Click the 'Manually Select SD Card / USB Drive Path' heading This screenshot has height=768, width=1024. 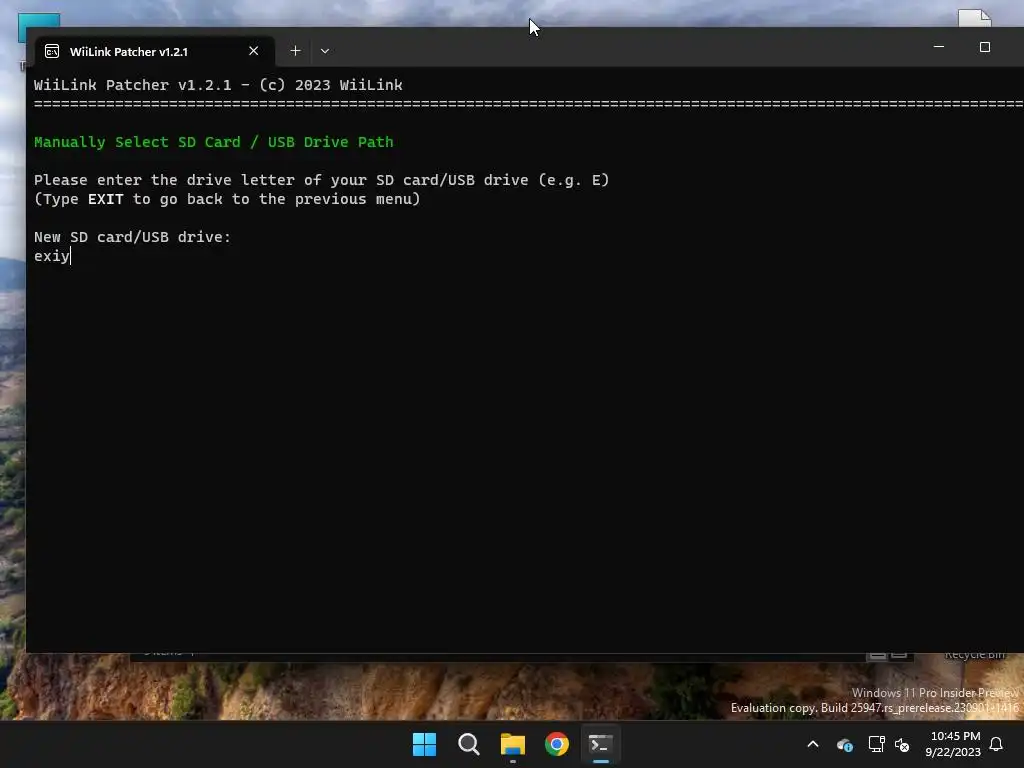pyautogui.click(x=214, y=142)
